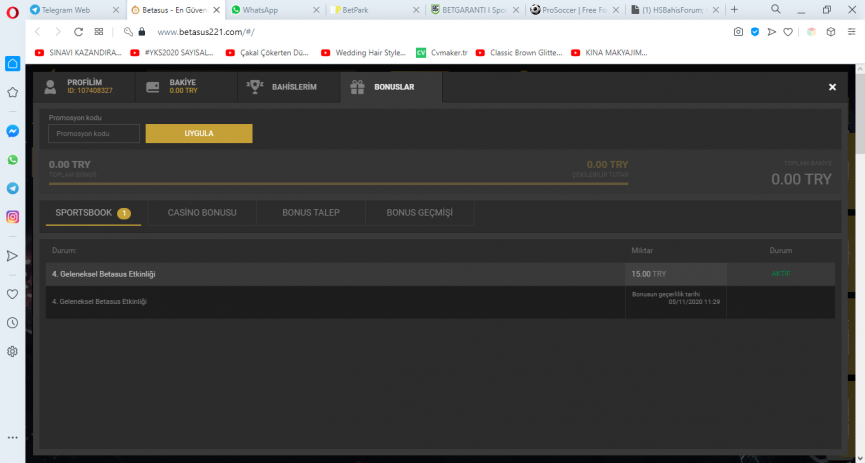Click the Uygula apply button
The width and height of the screenshot is (865, 463).
point(199,134)
